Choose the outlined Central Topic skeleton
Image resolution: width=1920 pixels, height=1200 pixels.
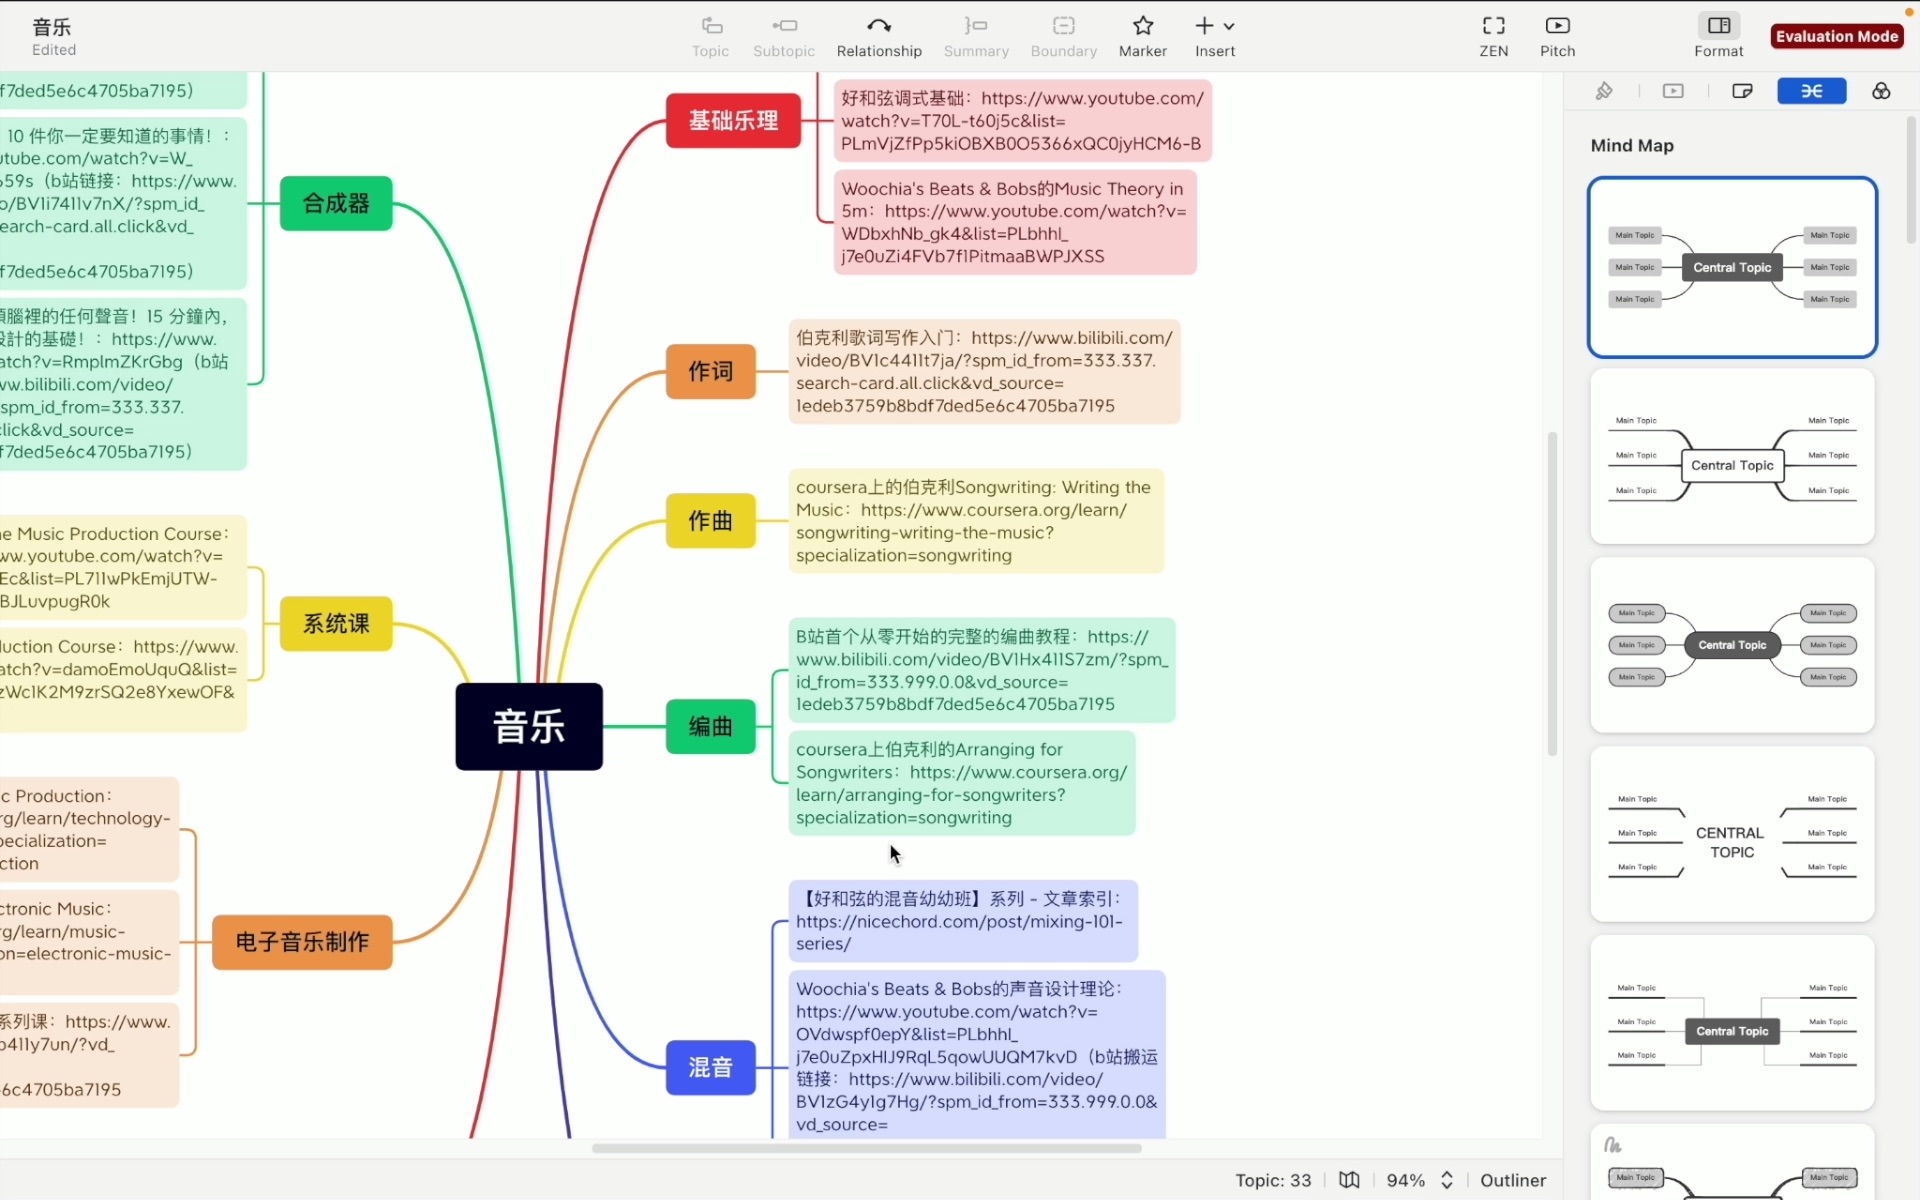point(1732,456)
